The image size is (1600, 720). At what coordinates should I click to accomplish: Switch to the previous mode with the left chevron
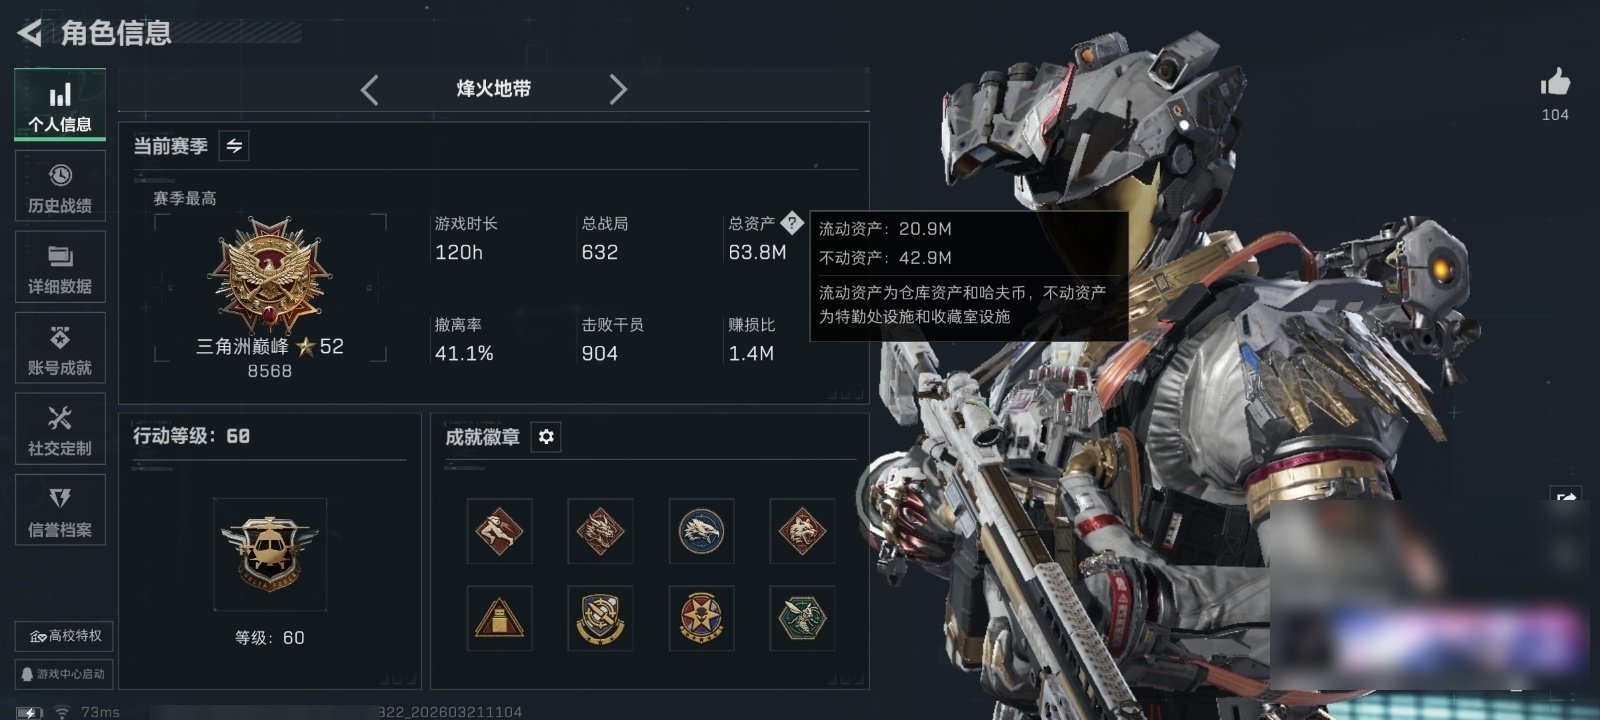pos(369,90)
